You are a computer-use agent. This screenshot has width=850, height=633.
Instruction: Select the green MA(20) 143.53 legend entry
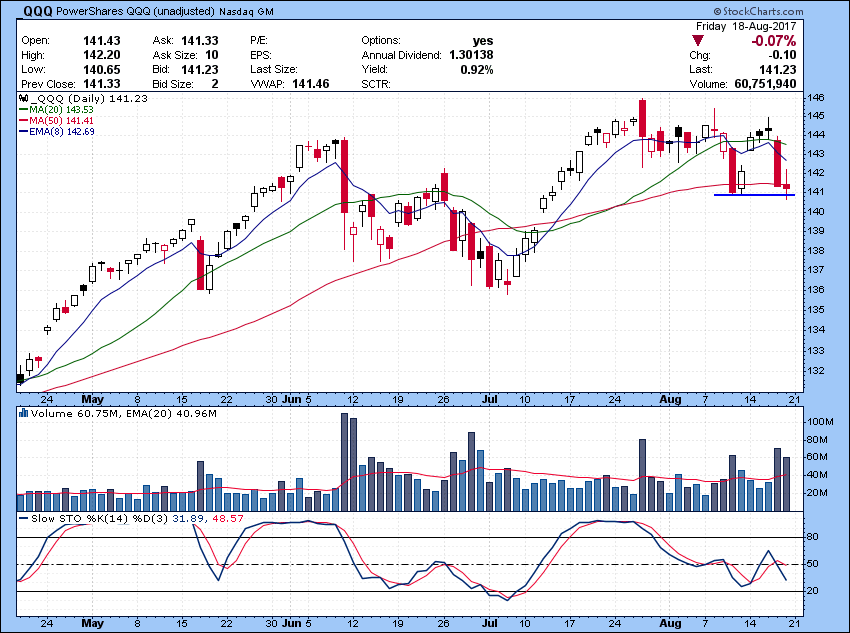pyautogui.click(x=56, y=109)
